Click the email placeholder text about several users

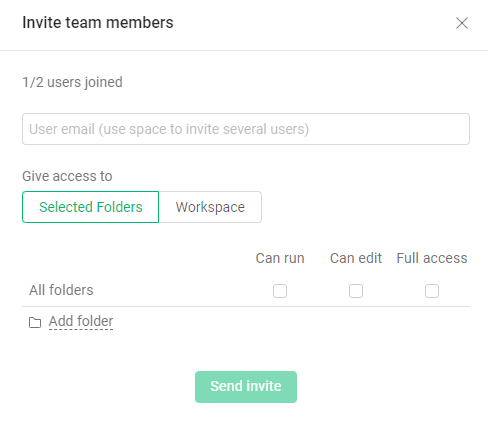(169, 129)
